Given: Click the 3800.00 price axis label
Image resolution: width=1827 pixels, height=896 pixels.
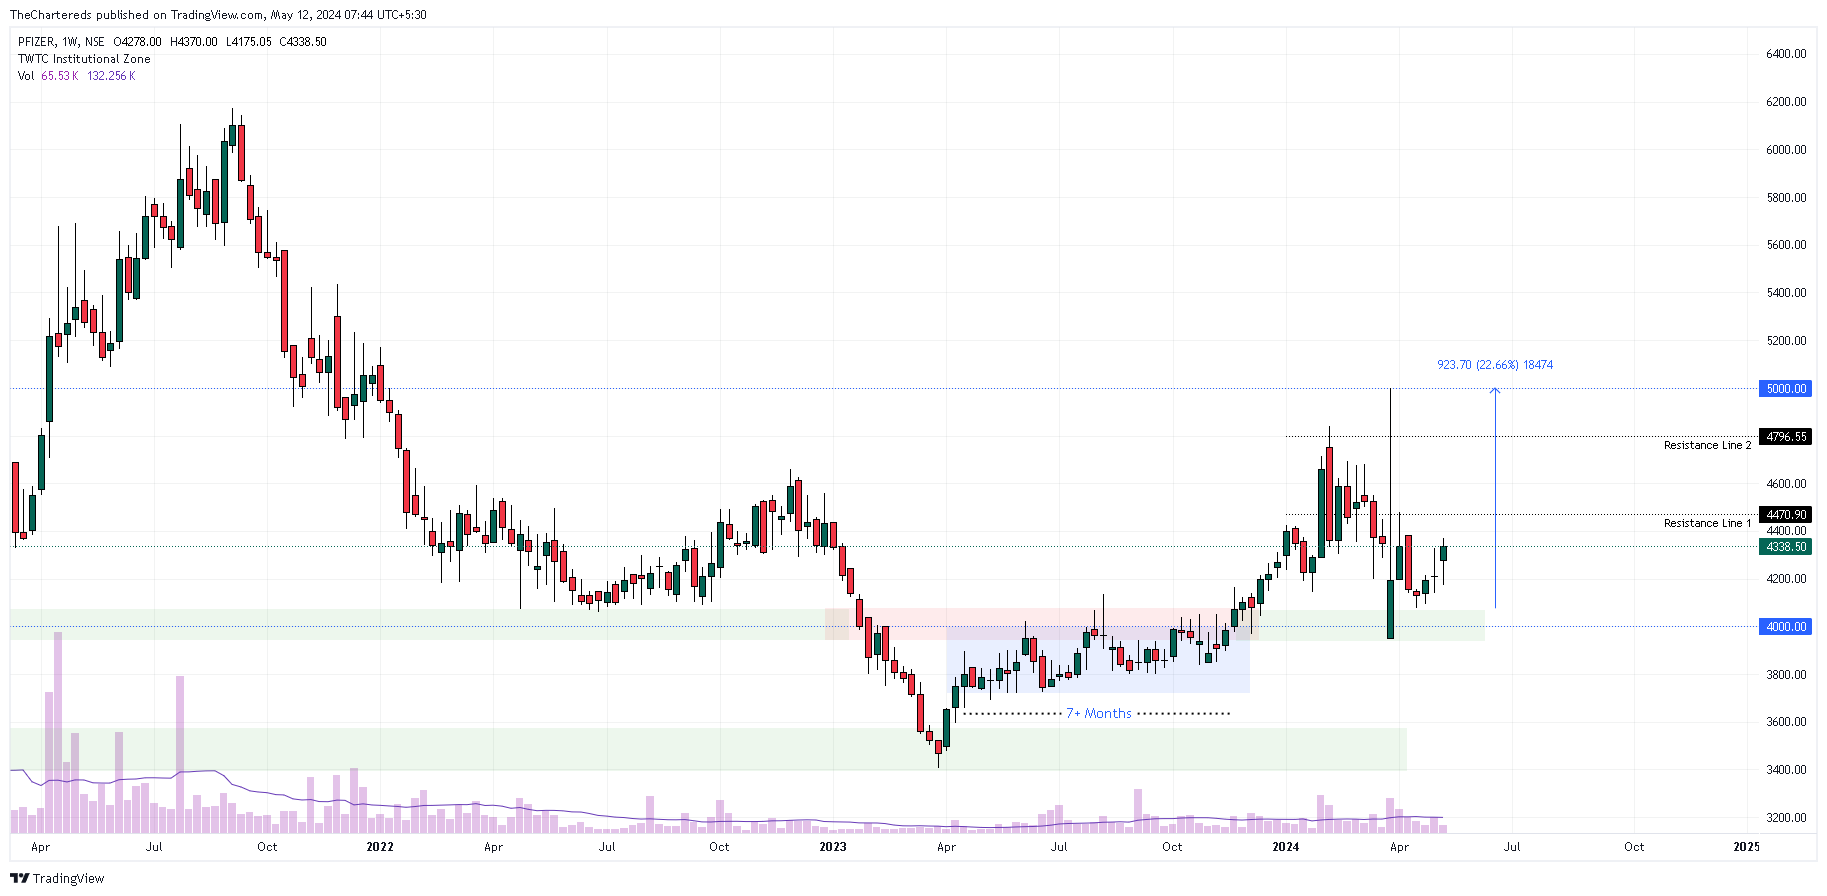Looking at the screenshot, I should [x=1786, y=675].
